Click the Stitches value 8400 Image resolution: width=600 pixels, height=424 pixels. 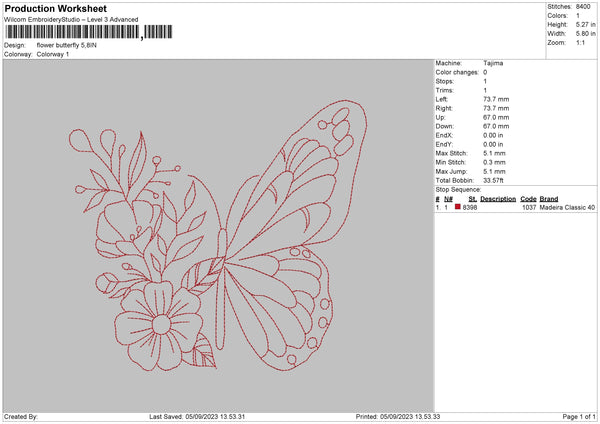[583, 7]
